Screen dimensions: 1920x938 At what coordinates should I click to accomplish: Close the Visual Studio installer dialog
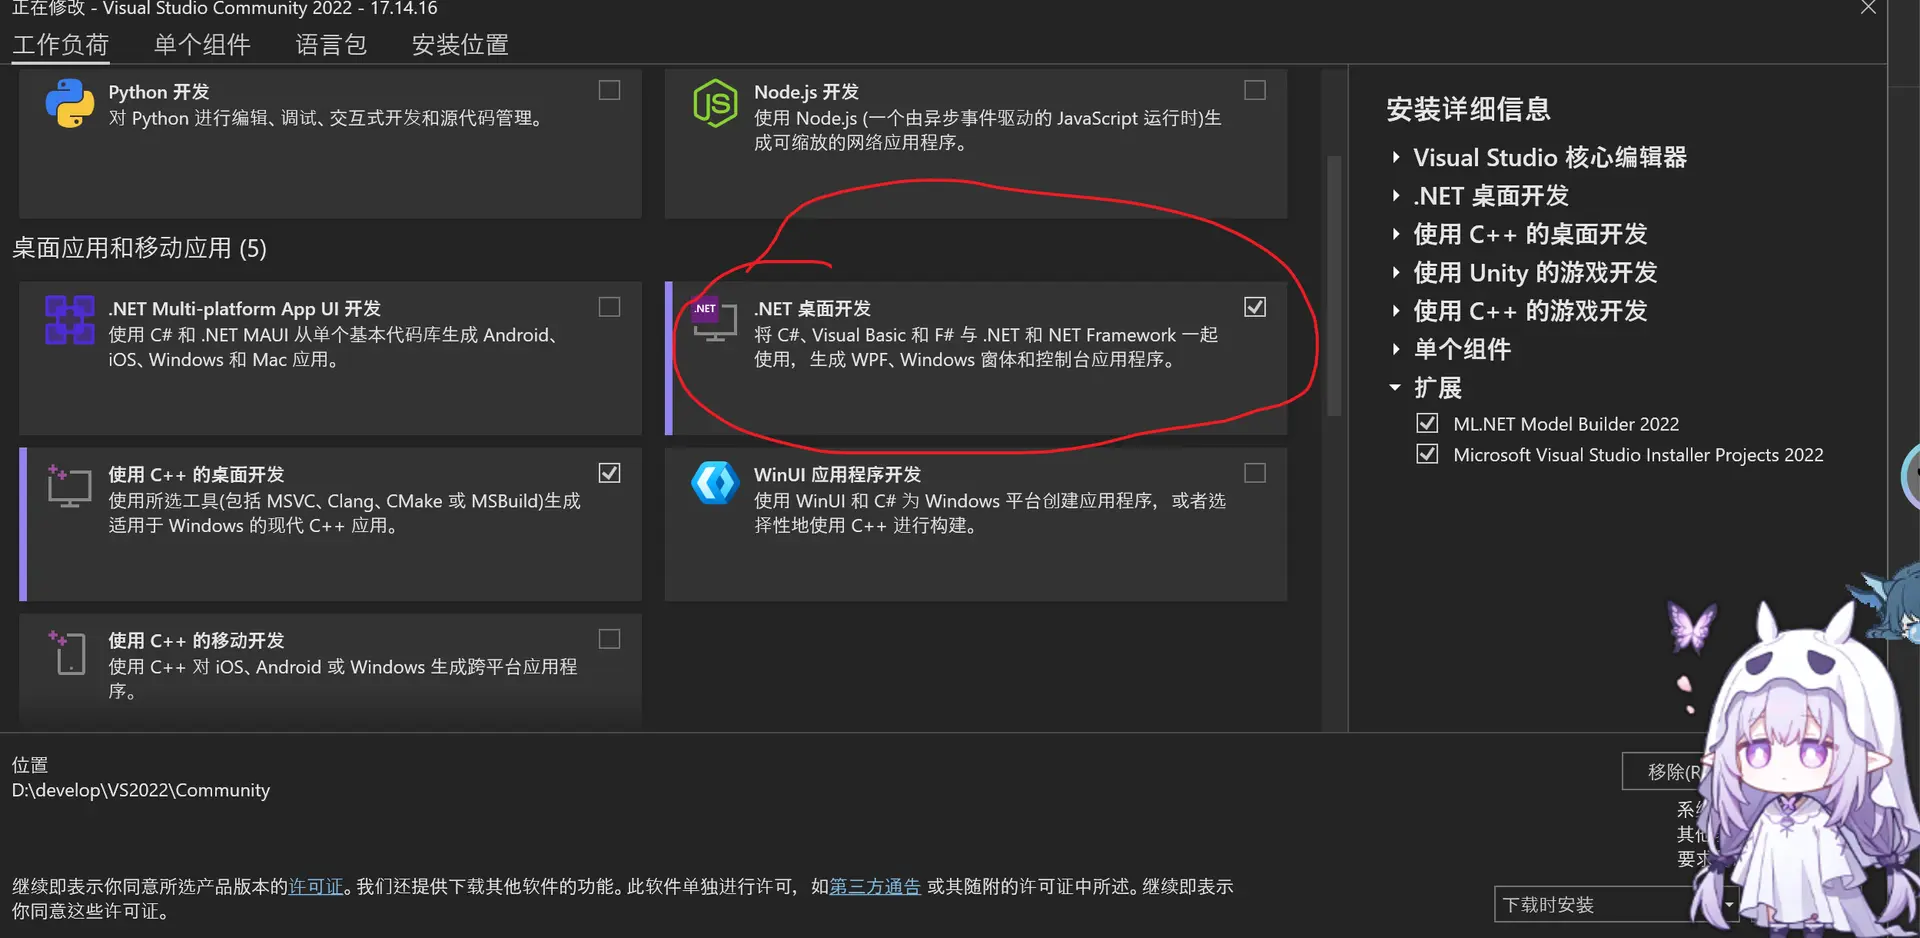coord(1868,8)
